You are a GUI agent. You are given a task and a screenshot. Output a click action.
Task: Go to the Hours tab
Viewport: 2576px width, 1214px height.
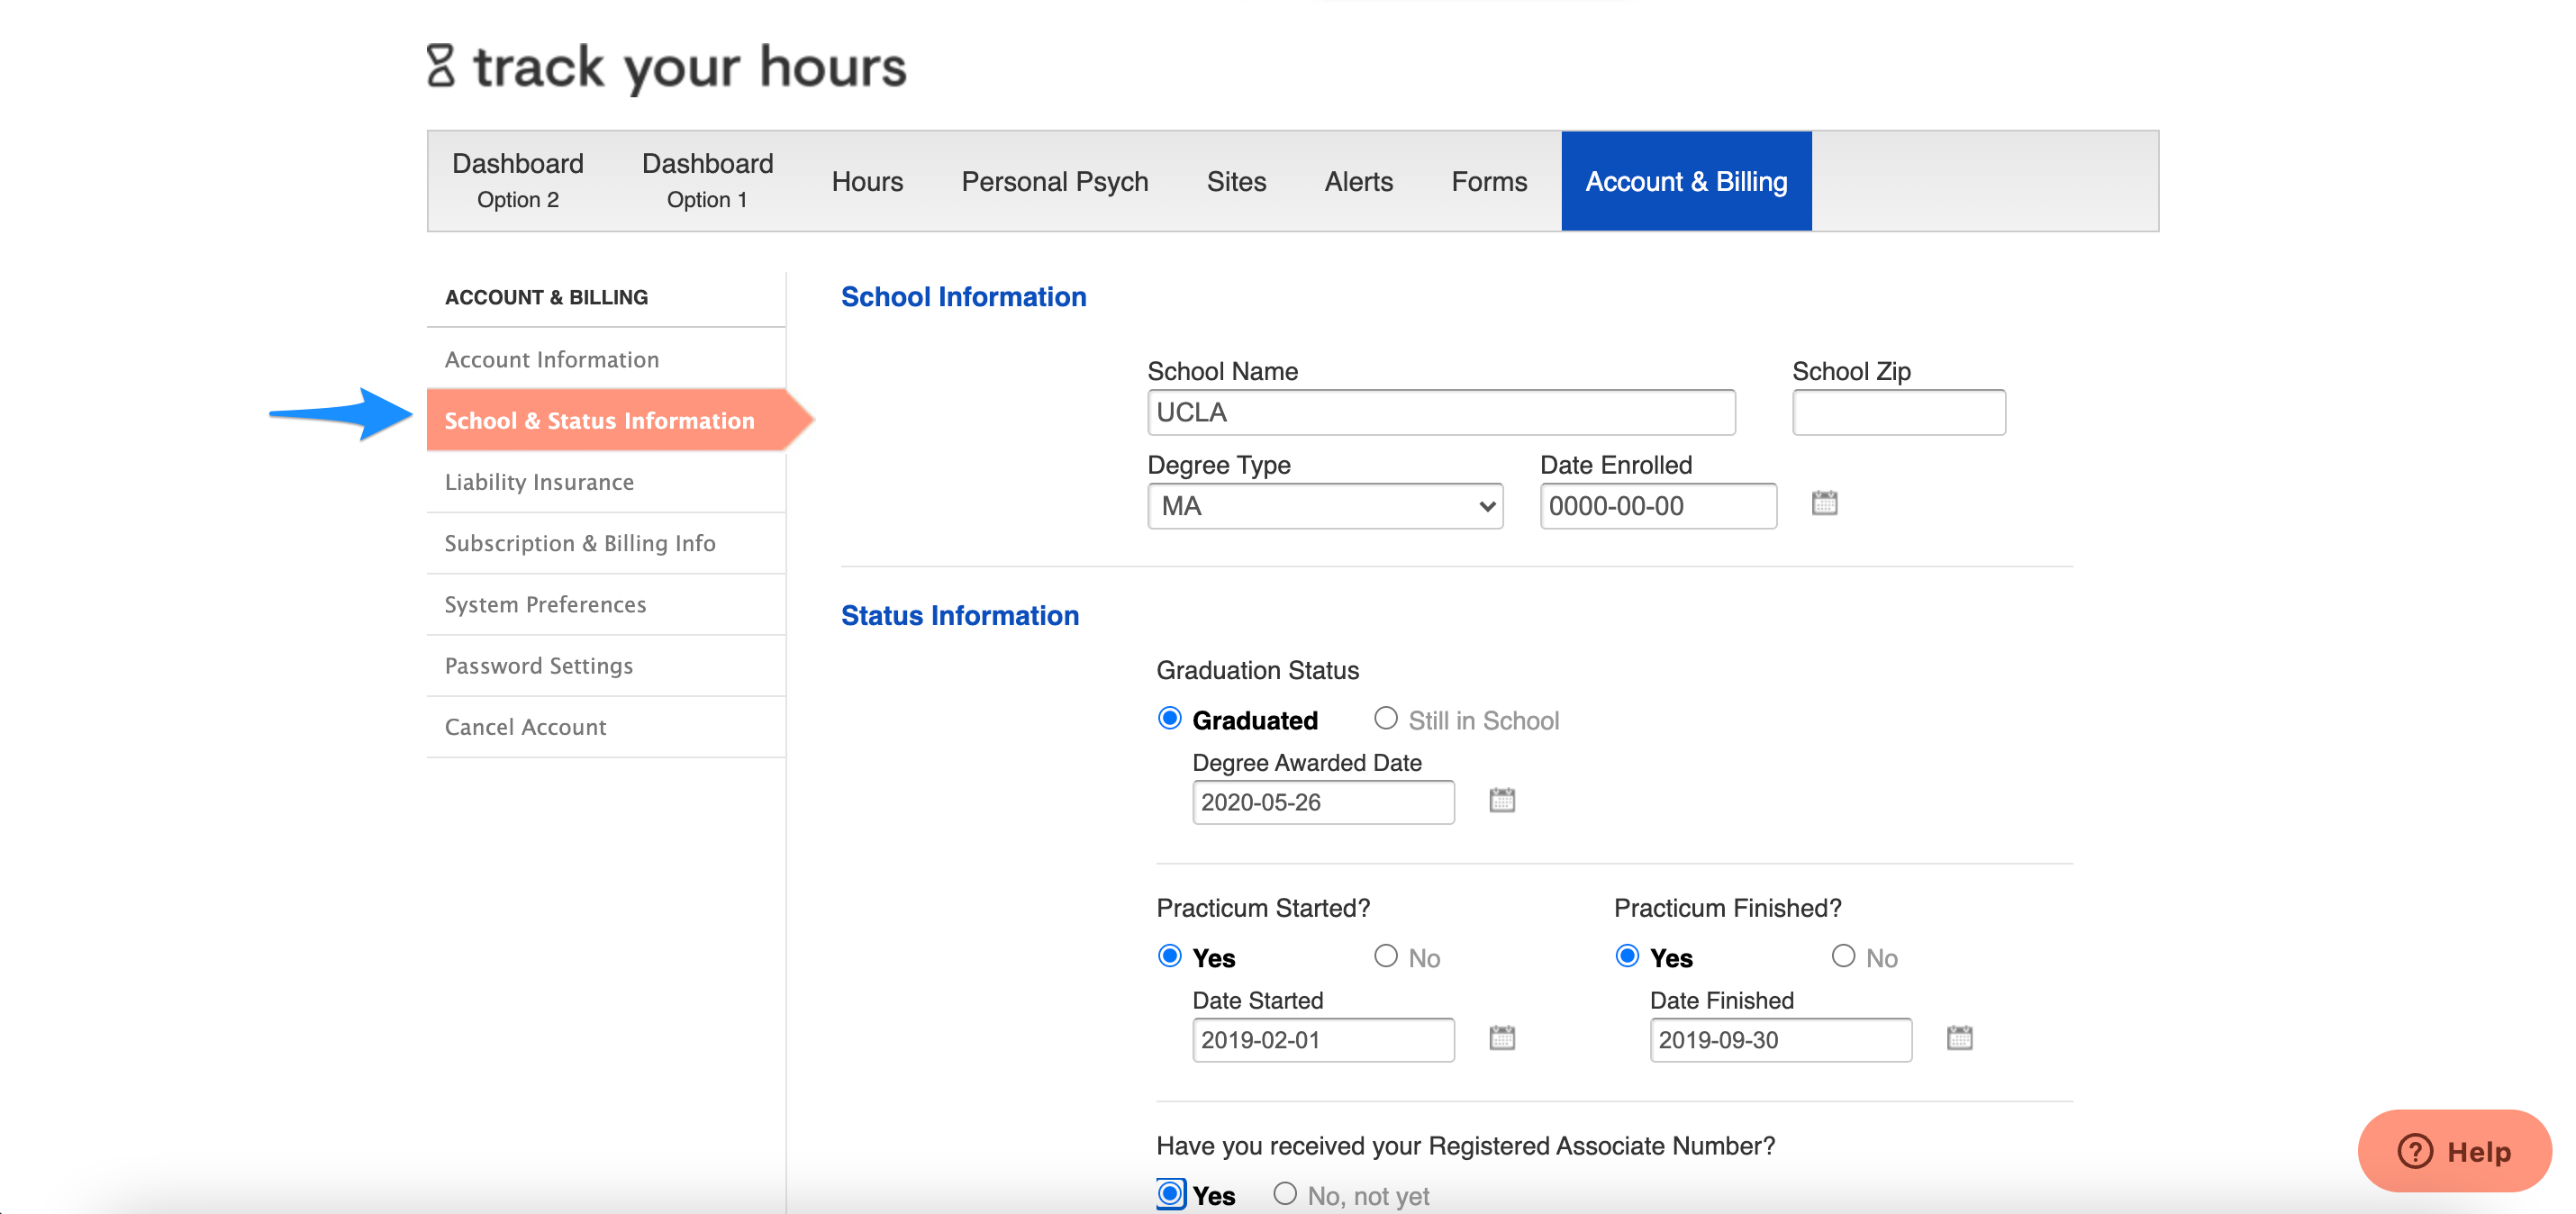(867, 181)
